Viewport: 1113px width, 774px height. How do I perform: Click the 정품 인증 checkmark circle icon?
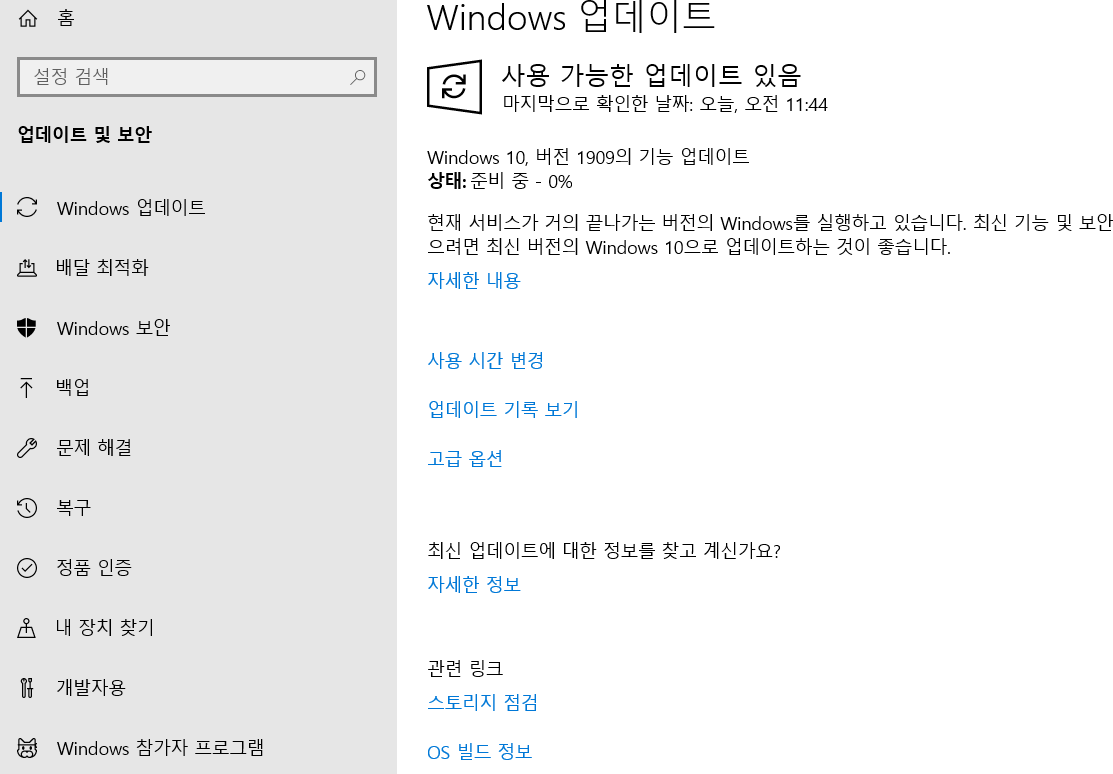[27, 567]
